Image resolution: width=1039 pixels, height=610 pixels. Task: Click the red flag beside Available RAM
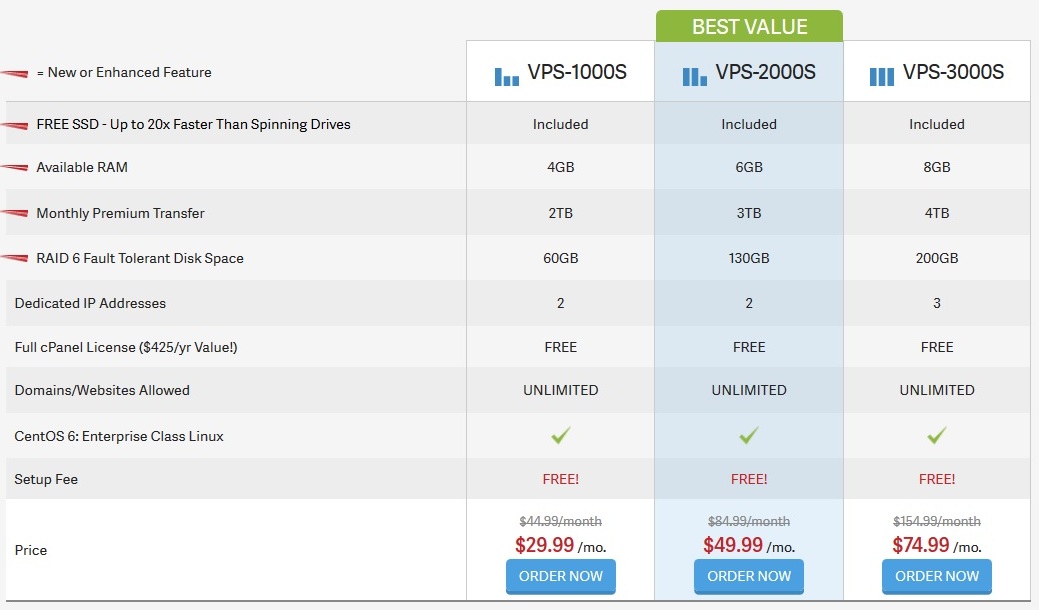pyautogui.click(x=14, y=167)
